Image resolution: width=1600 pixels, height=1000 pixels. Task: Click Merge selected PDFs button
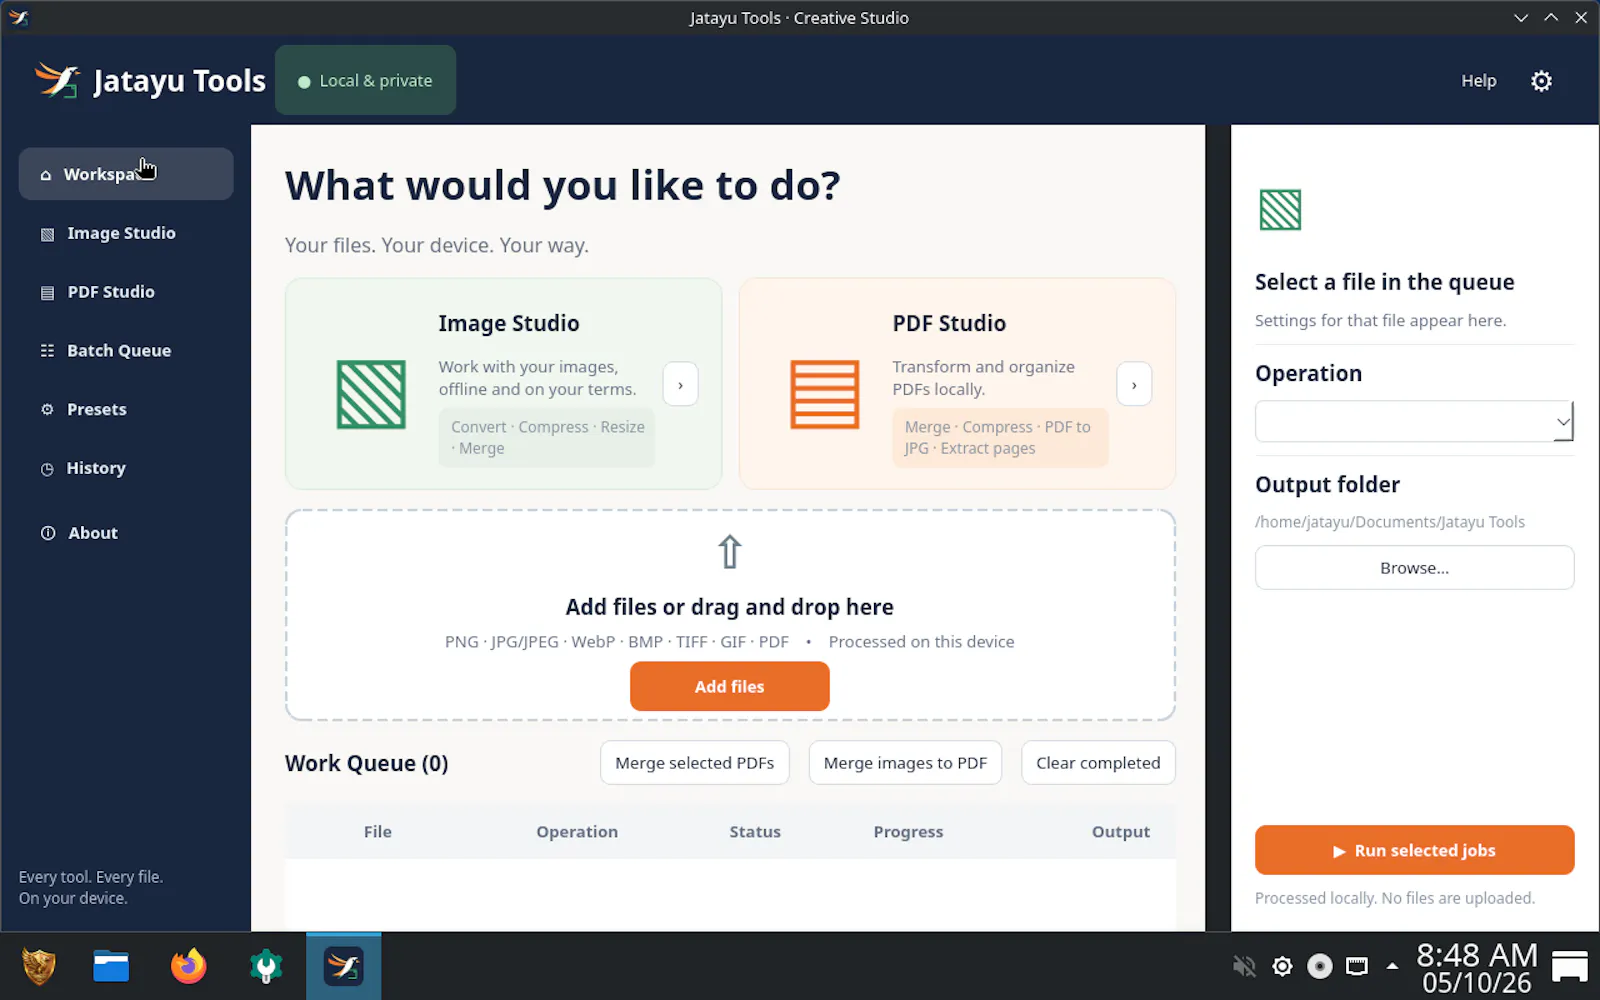pos(695,763)
